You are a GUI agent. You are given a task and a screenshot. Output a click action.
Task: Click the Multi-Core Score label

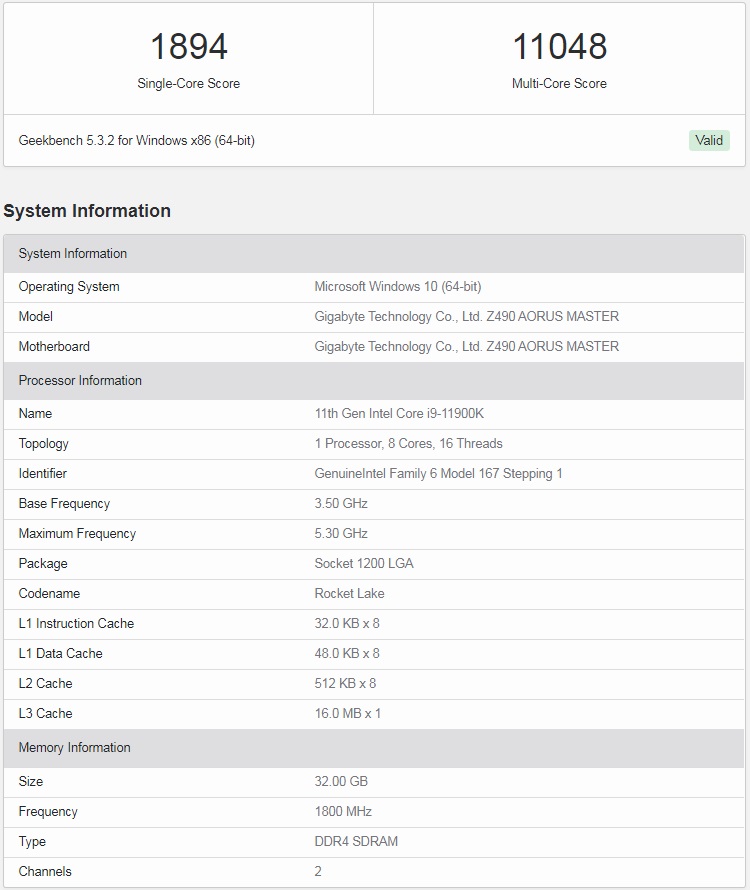(x=559, y=84)
